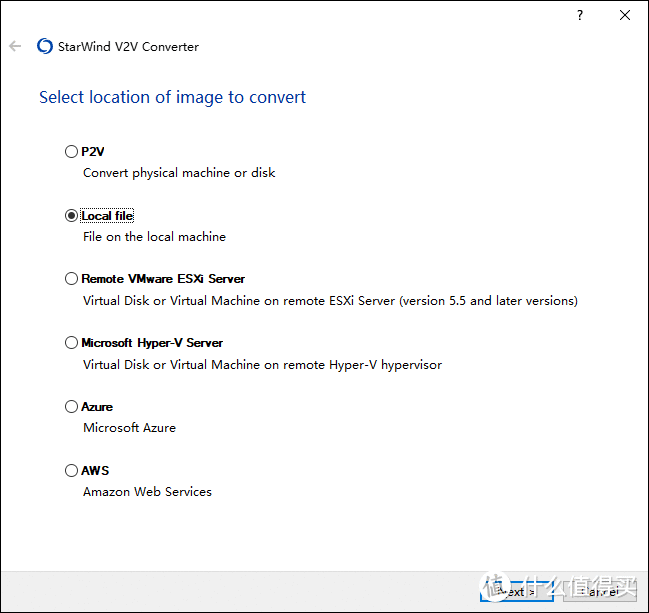Image resolution: width=649 pixels, height=613 pixels.
Task: Click the StarWind logo icon
Action: click(x=44, y=47)
